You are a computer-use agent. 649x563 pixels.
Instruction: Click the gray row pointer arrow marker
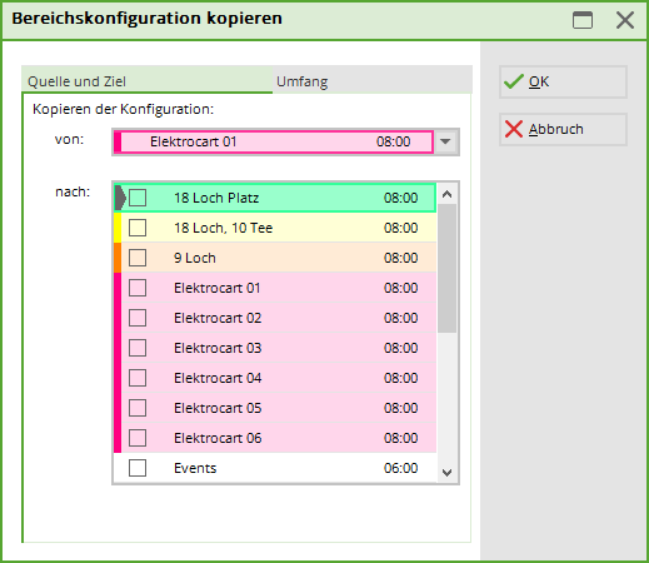click(x=120, y=198)
